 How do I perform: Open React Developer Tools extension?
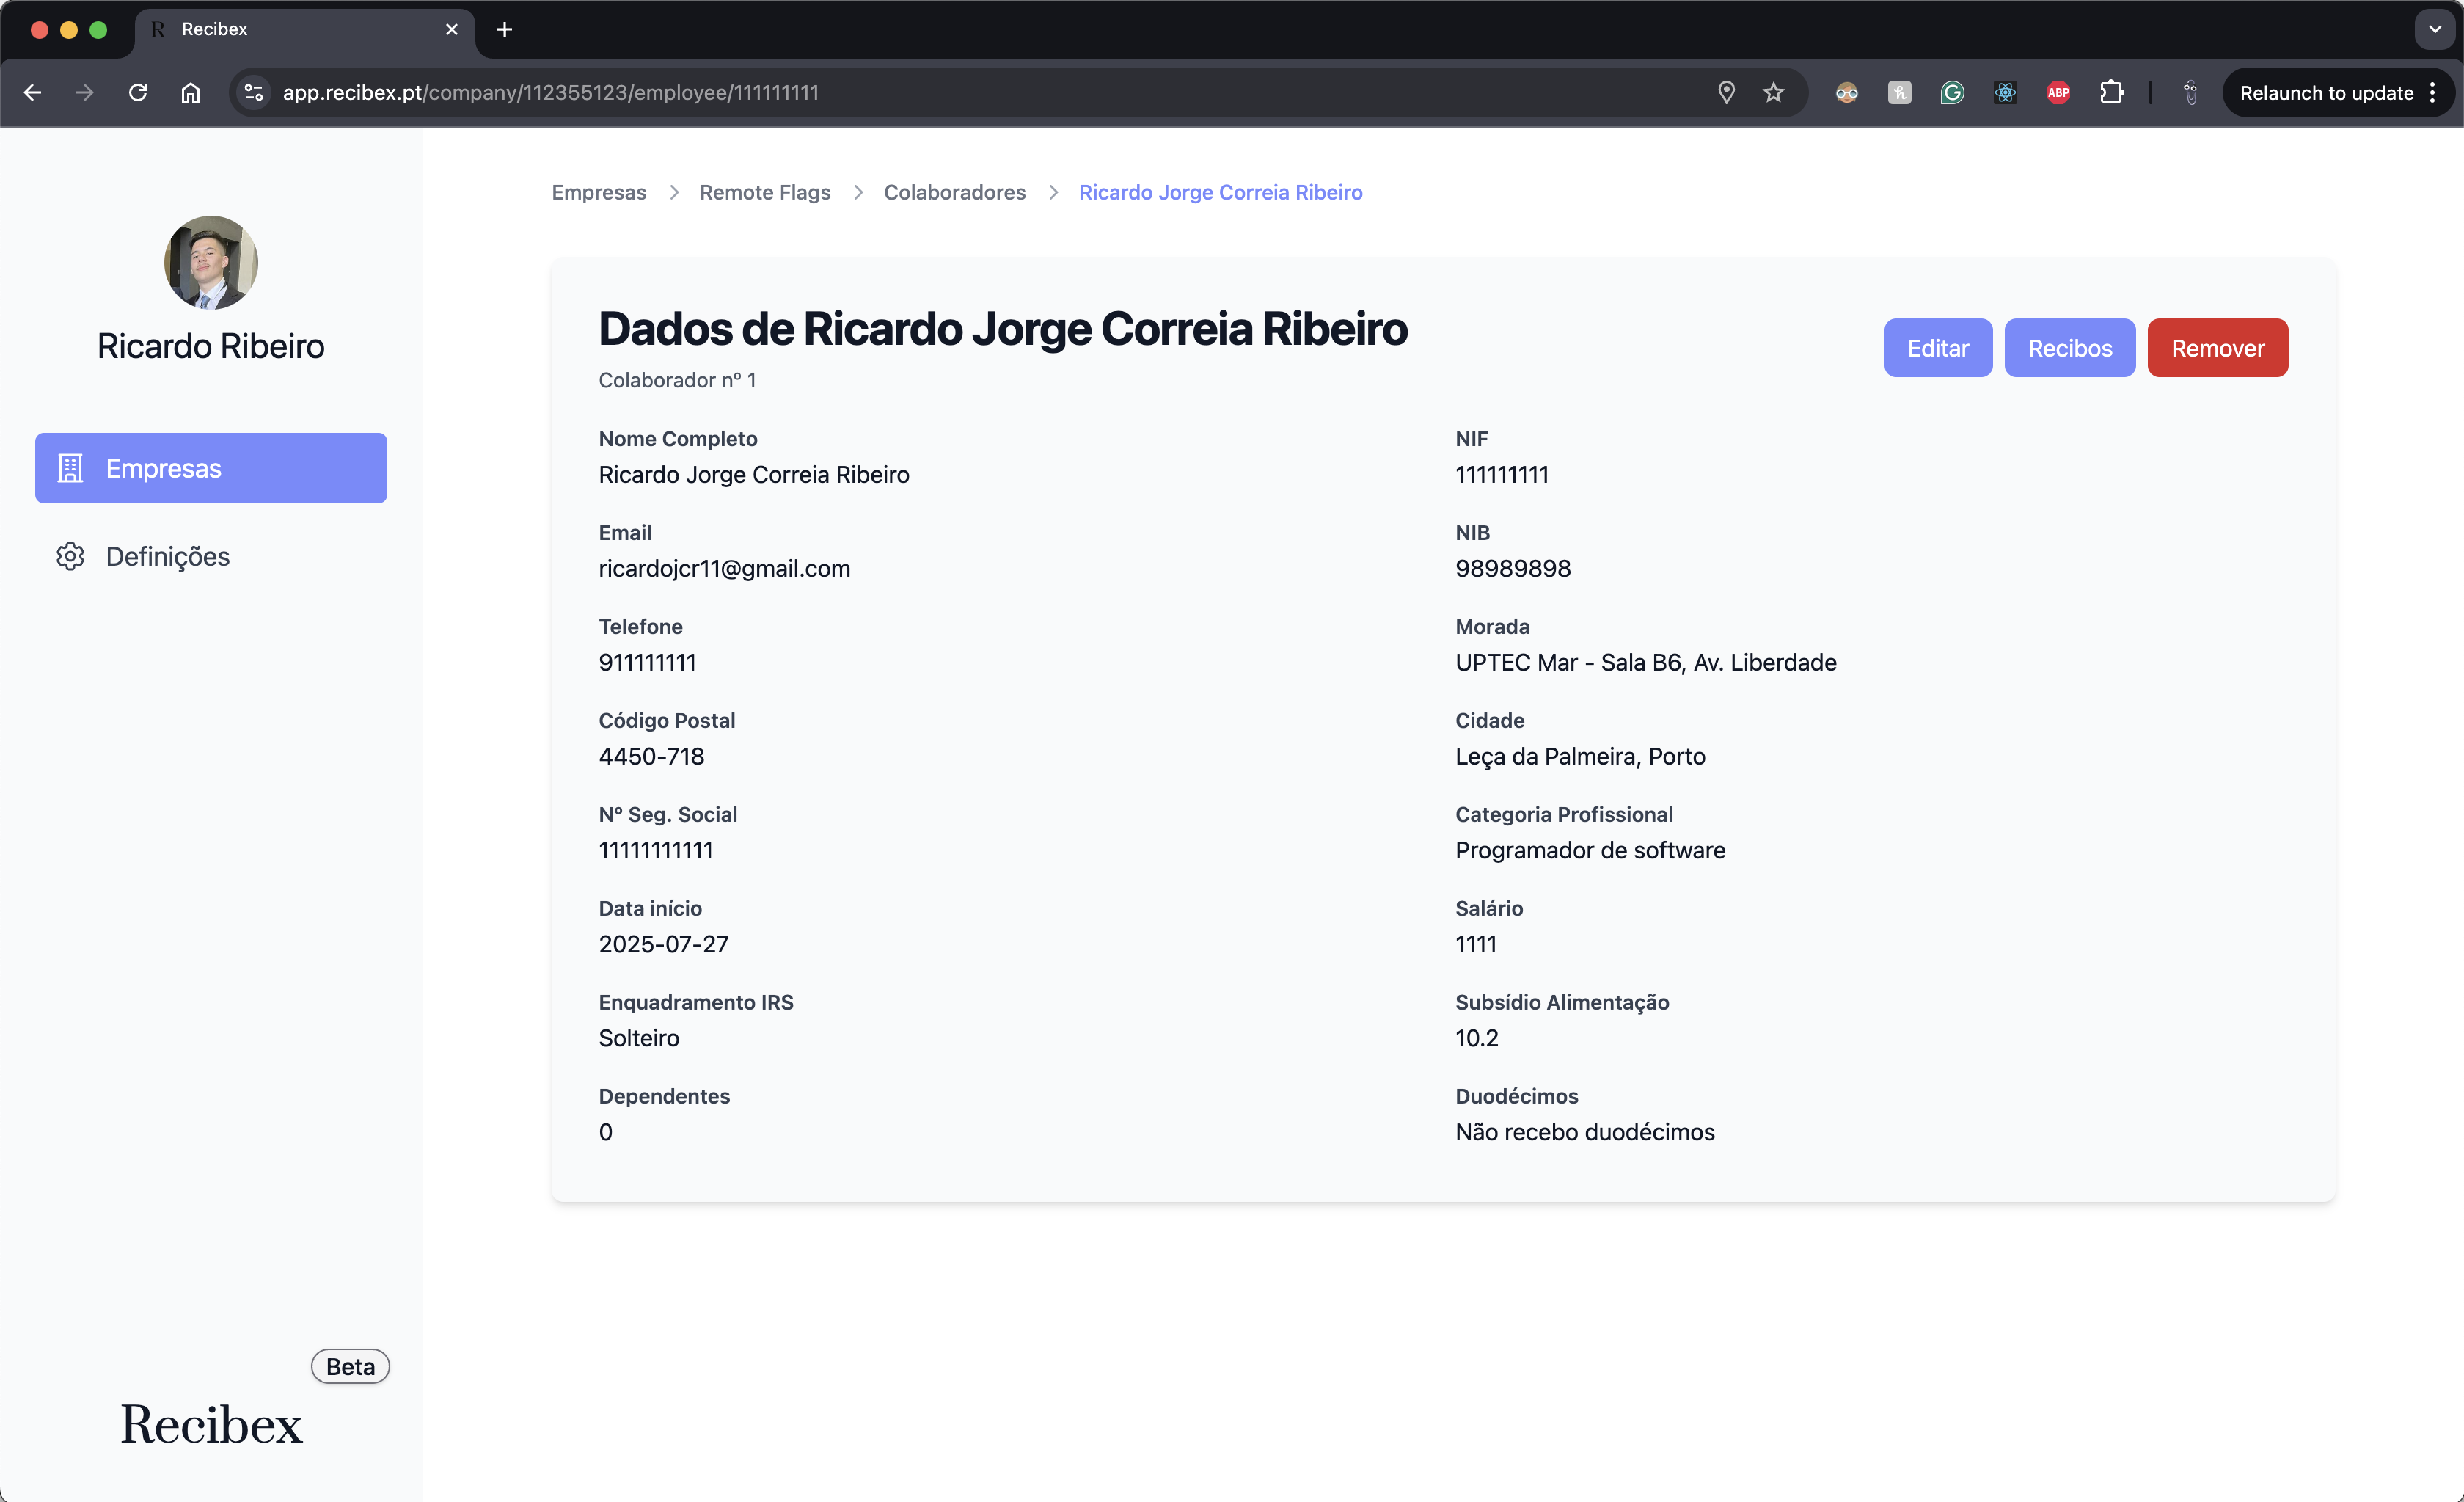[x=2005, y=93]
